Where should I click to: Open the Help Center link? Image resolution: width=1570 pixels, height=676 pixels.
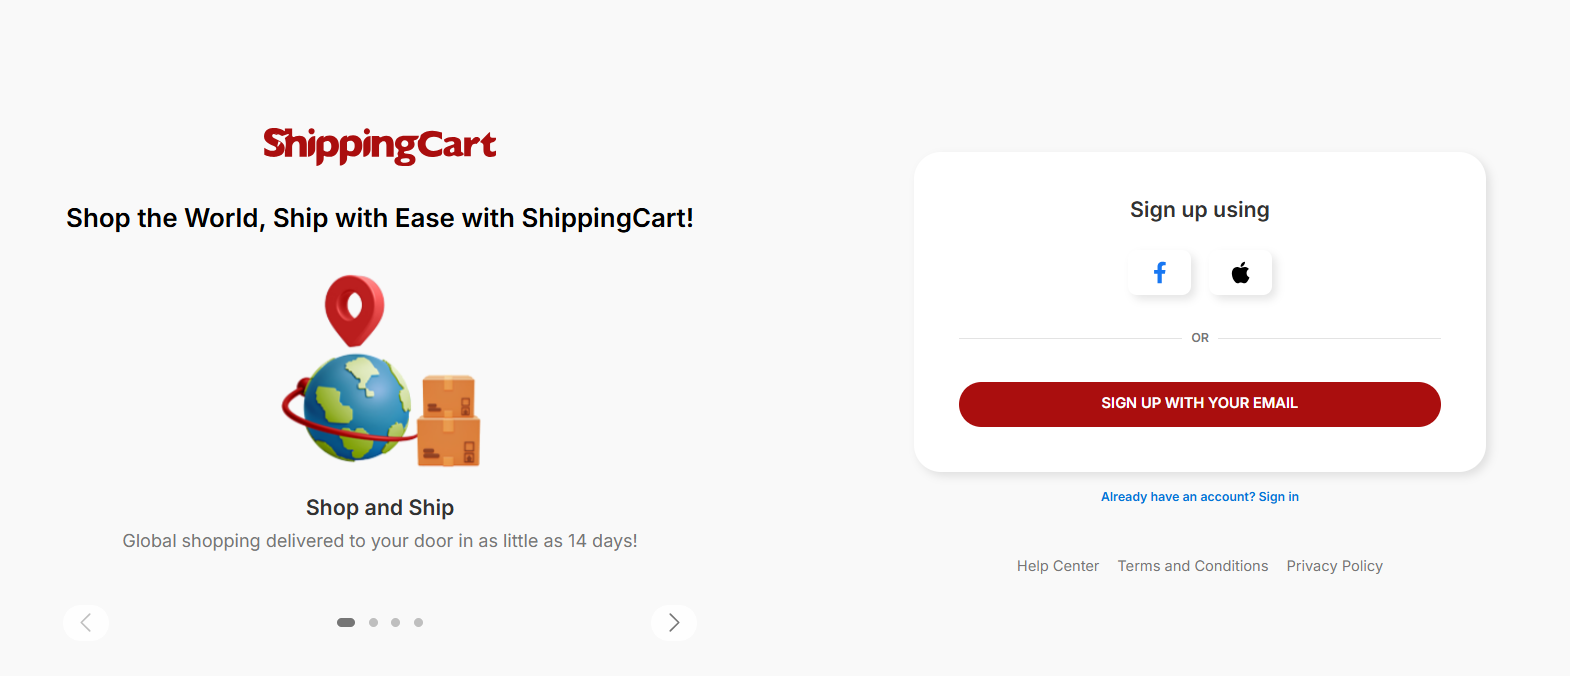[x=1057, y=566]
